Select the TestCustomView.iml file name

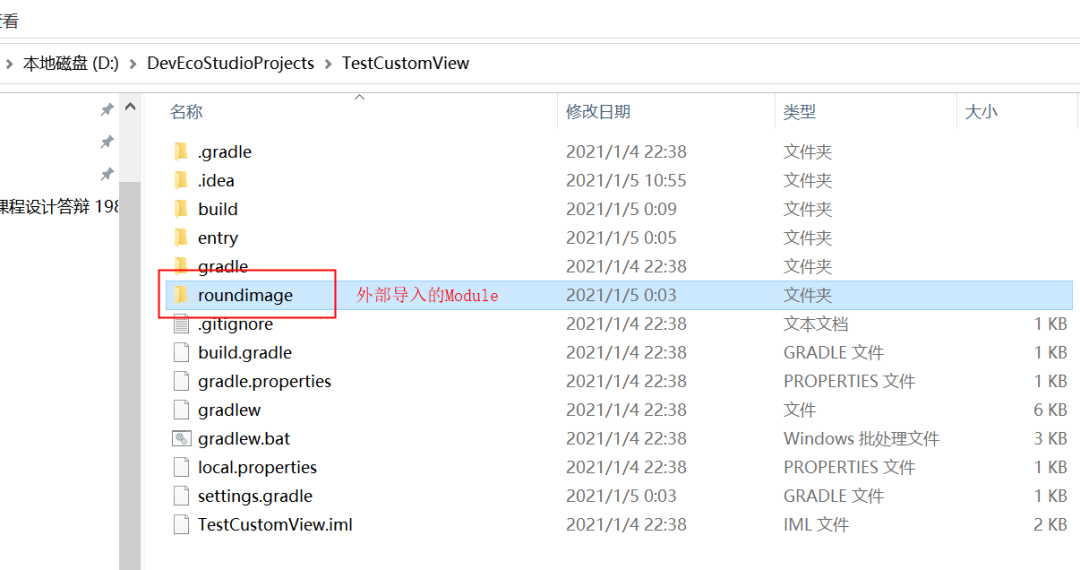pyautogui.click(x=275, y=525)
